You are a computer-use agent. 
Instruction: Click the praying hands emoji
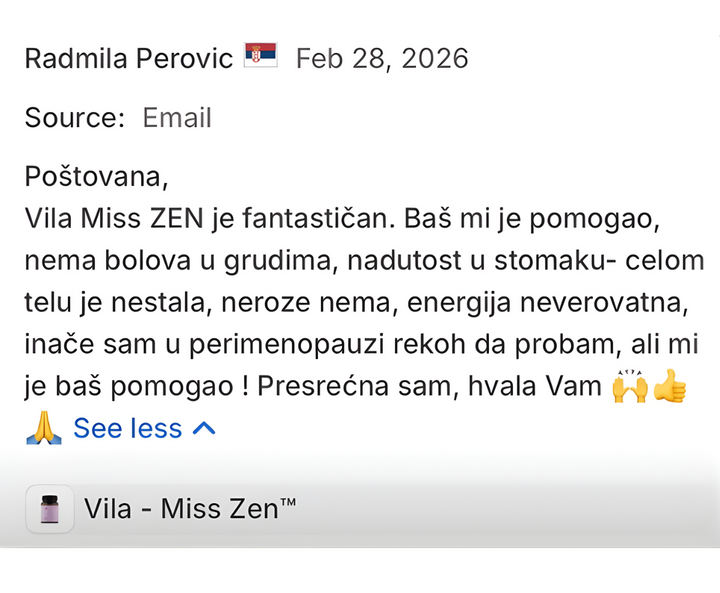click(44, 428)
